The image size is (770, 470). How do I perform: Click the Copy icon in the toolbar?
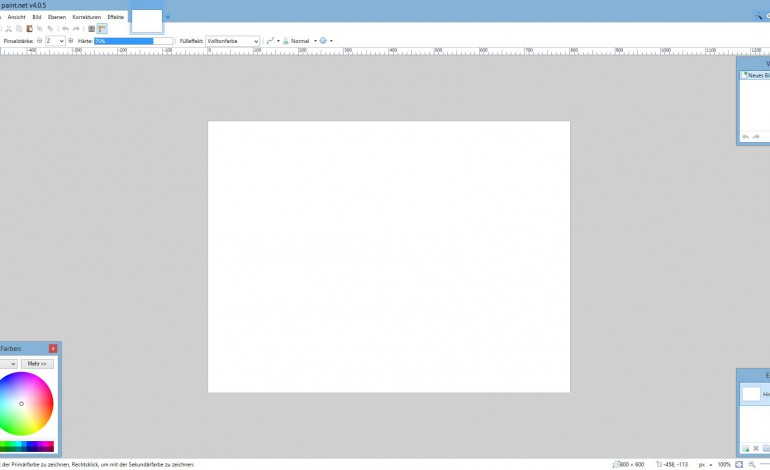19,29
